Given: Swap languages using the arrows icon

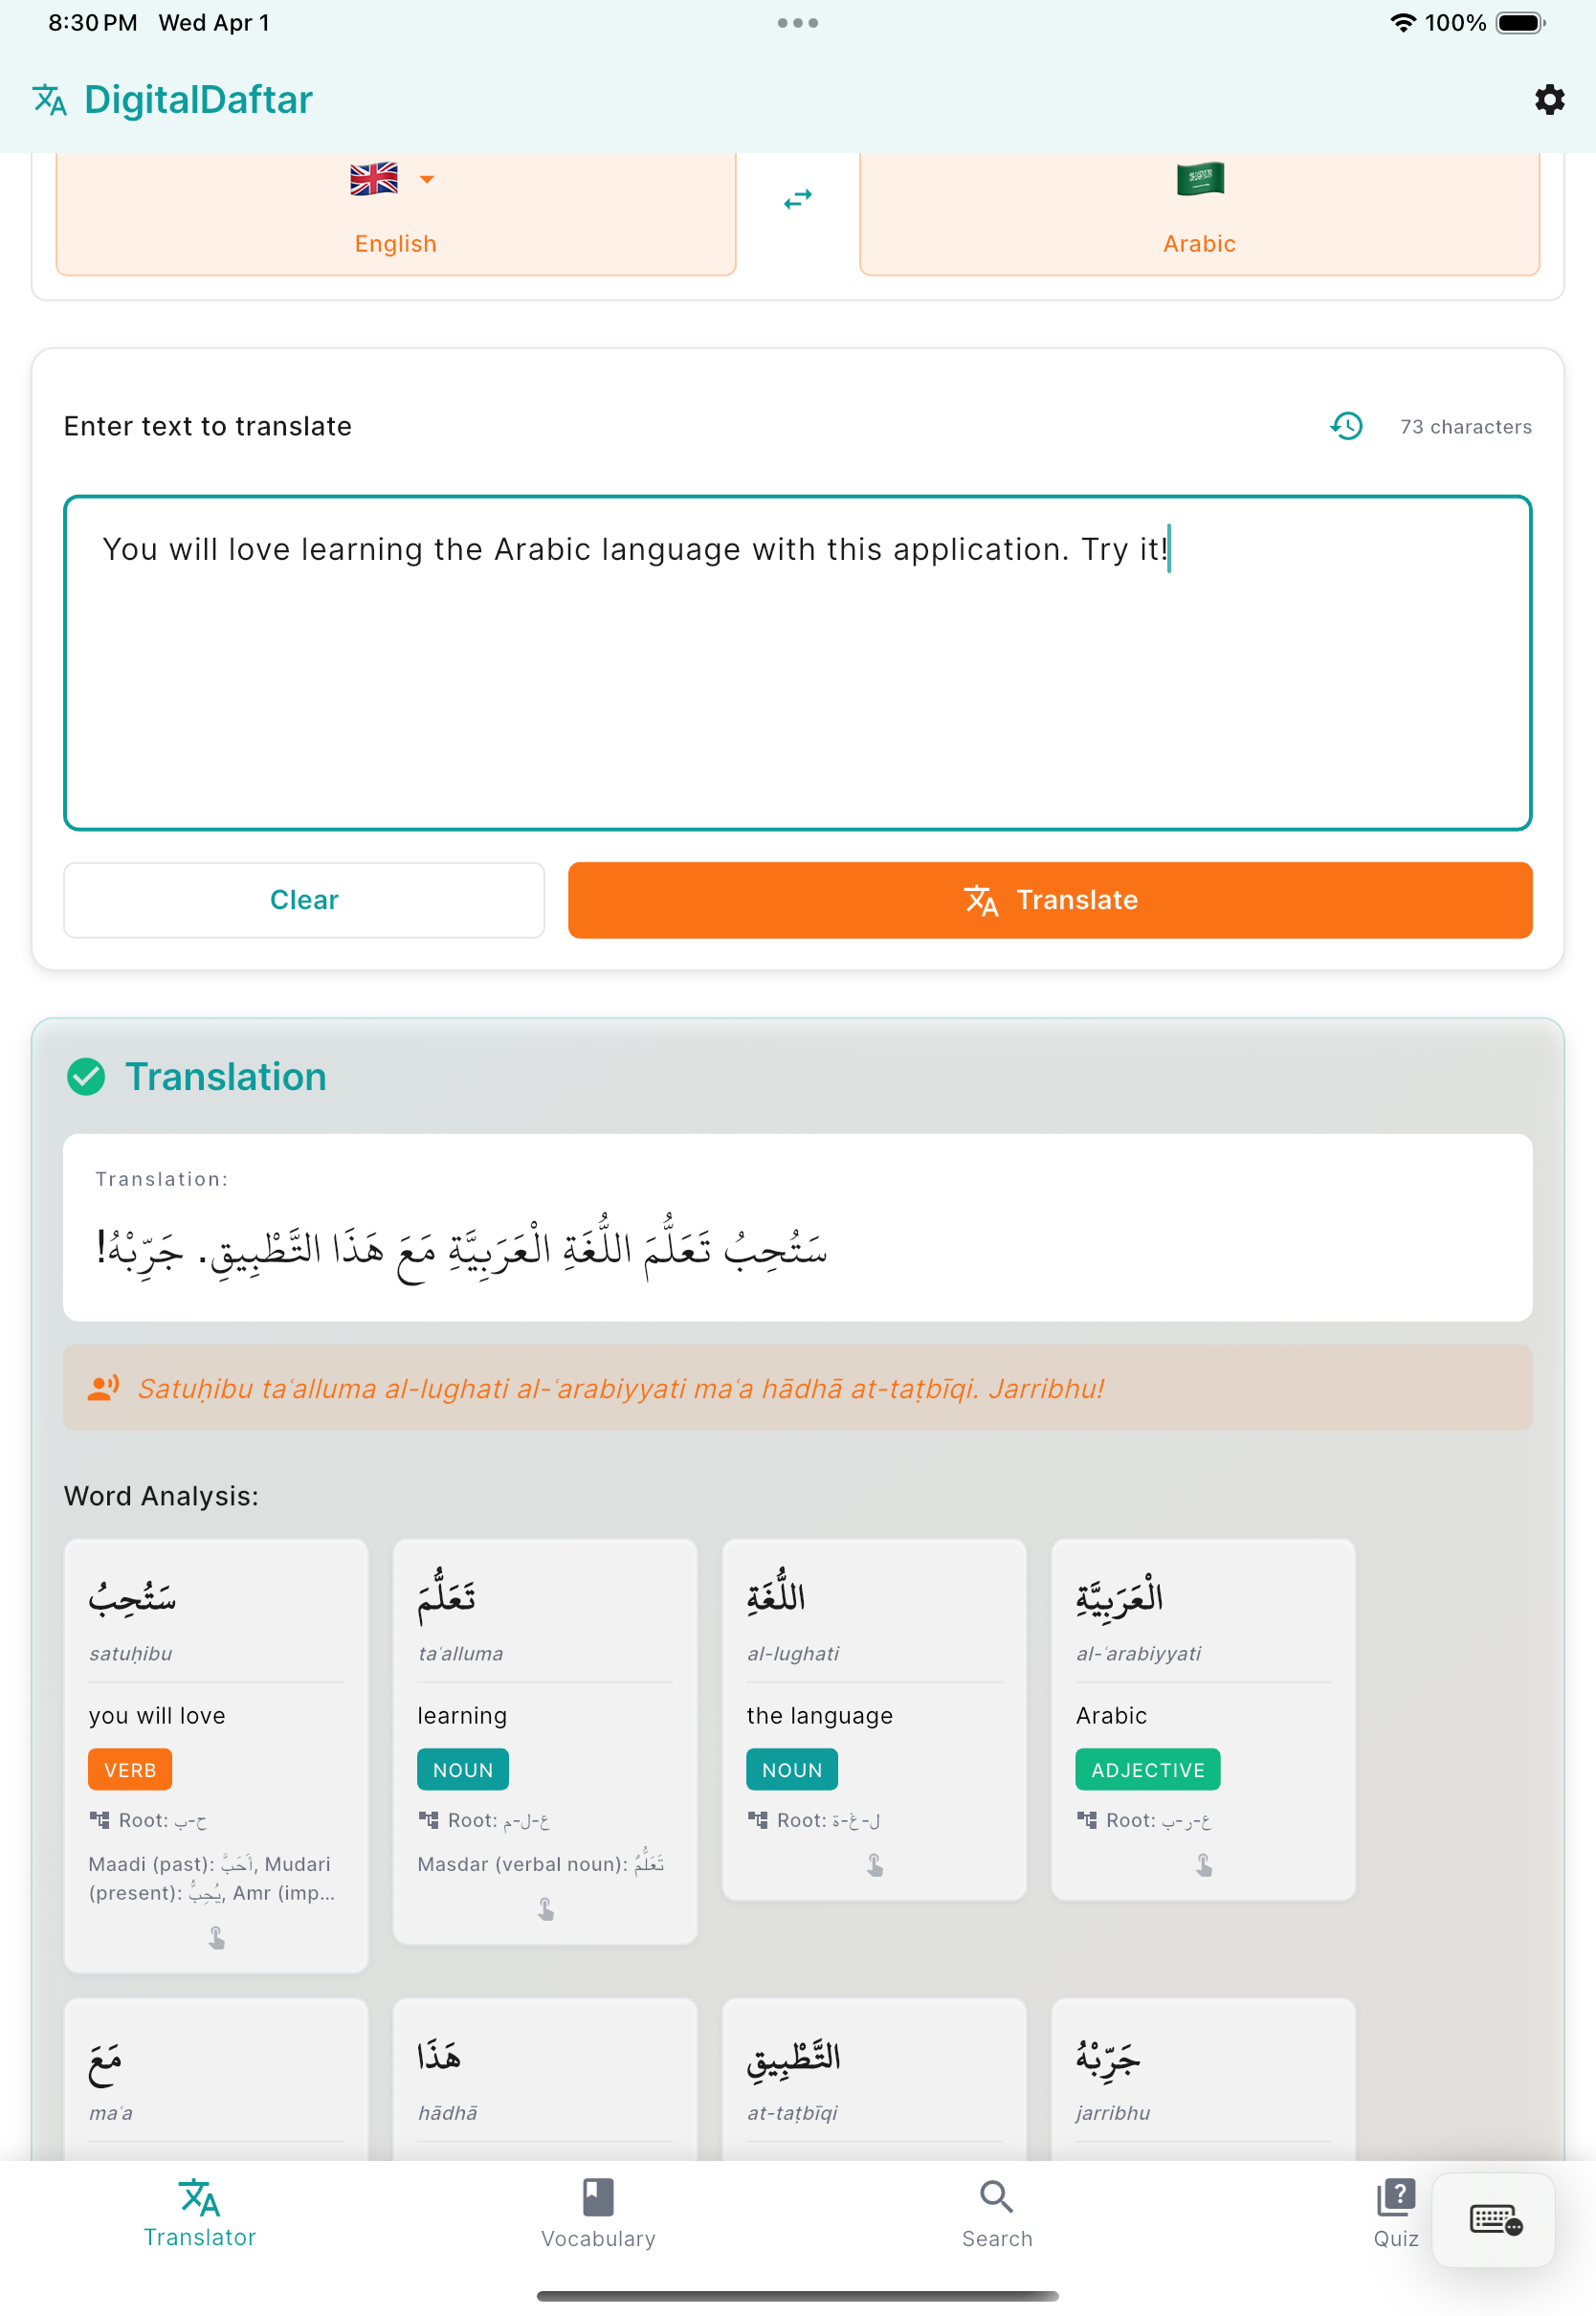Looking at the screenshot, I should (x=796, y=200).
